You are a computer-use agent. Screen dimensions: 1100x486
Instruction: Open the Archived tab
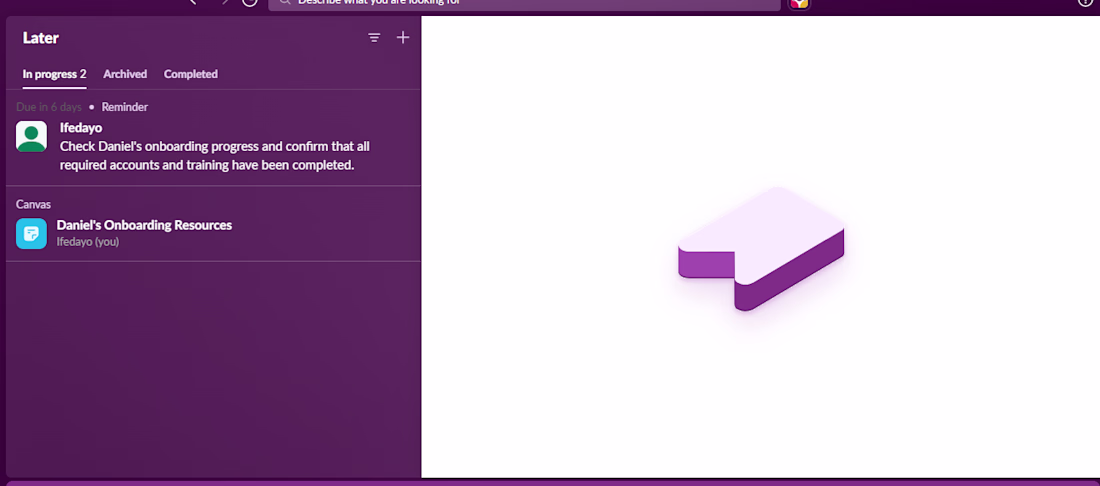125,74
